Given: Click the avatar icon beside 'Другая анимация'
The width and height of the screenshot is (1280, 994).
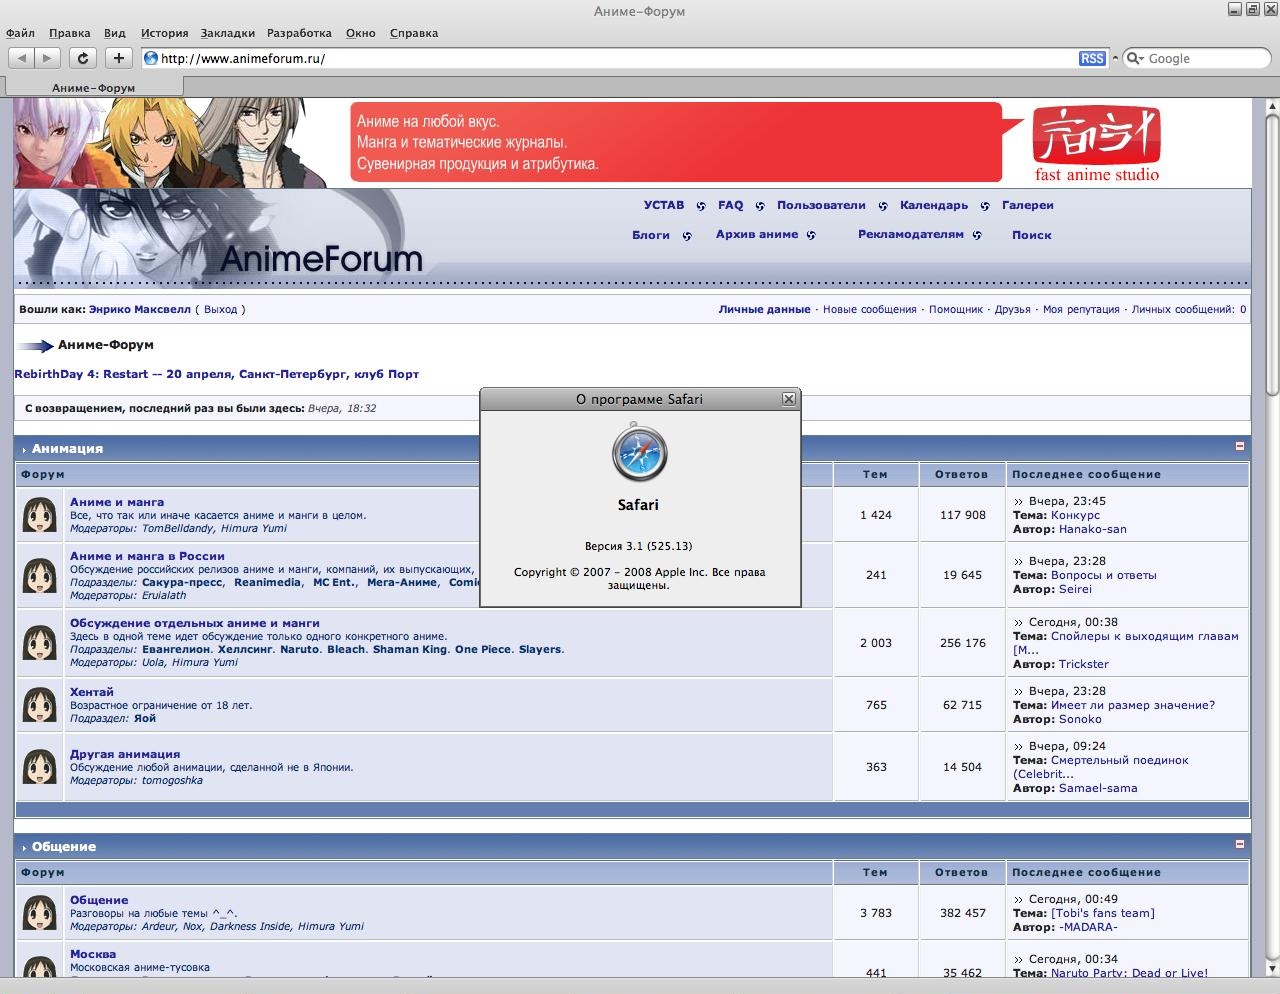Looking at the screenshot, I should (40, 768).
